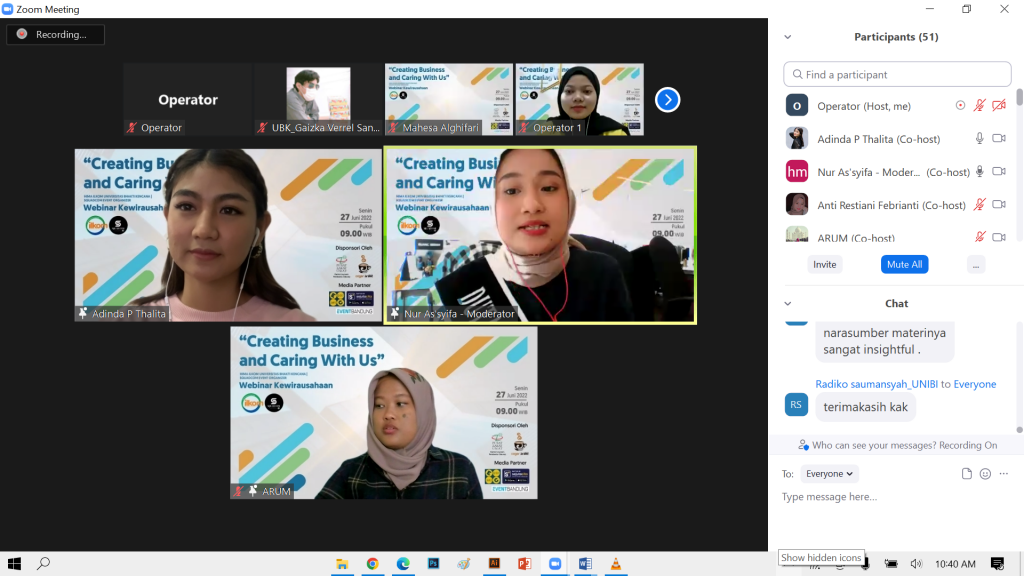Open File Explorer from taskbar

click(x=342, y=564)
